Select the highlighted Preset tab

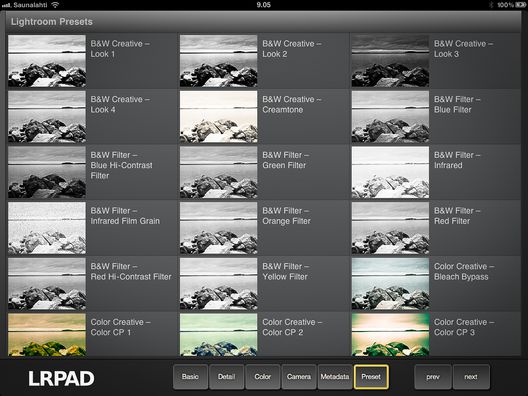[x=371, y=377]
